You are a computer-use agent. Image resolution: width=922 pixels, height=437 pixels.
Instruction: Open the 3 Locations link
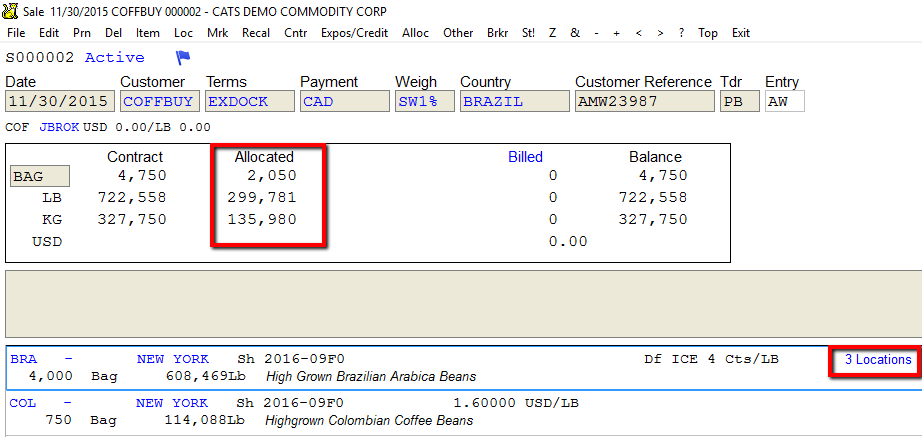(x=878, y=359)
